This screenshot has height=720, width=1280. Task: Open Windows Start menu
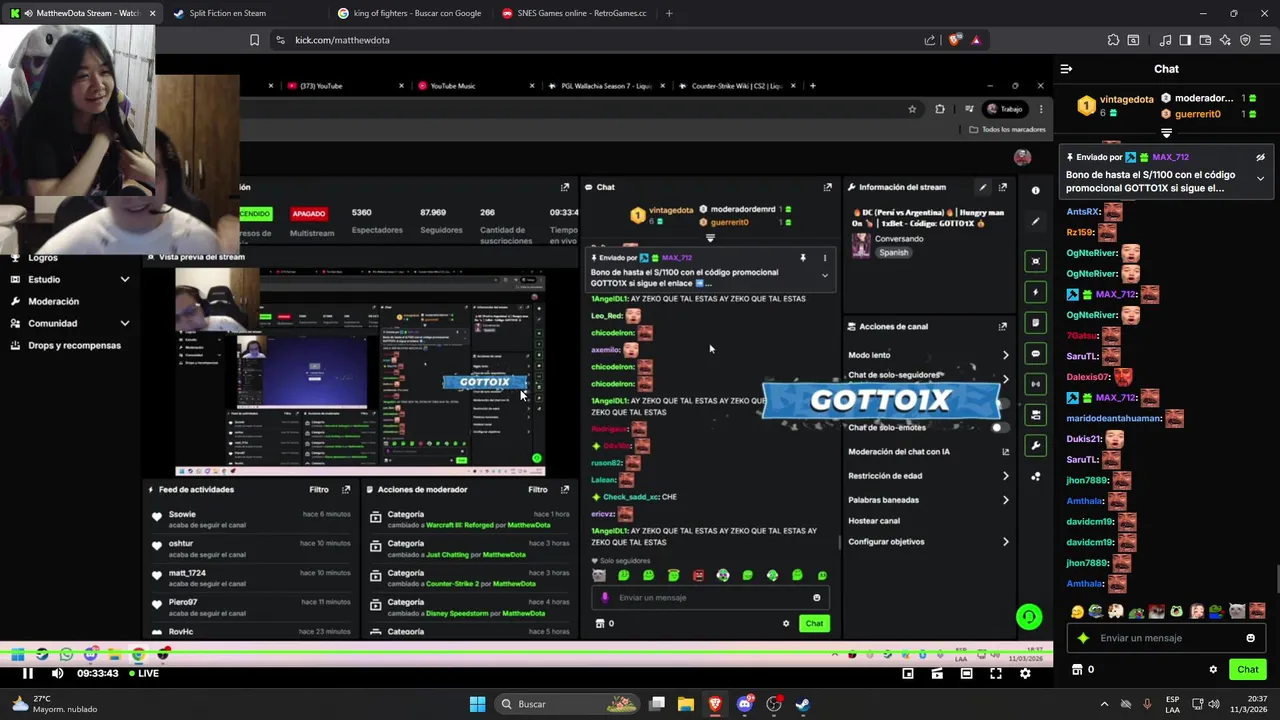pyautogui.click(x=477, y=704)
